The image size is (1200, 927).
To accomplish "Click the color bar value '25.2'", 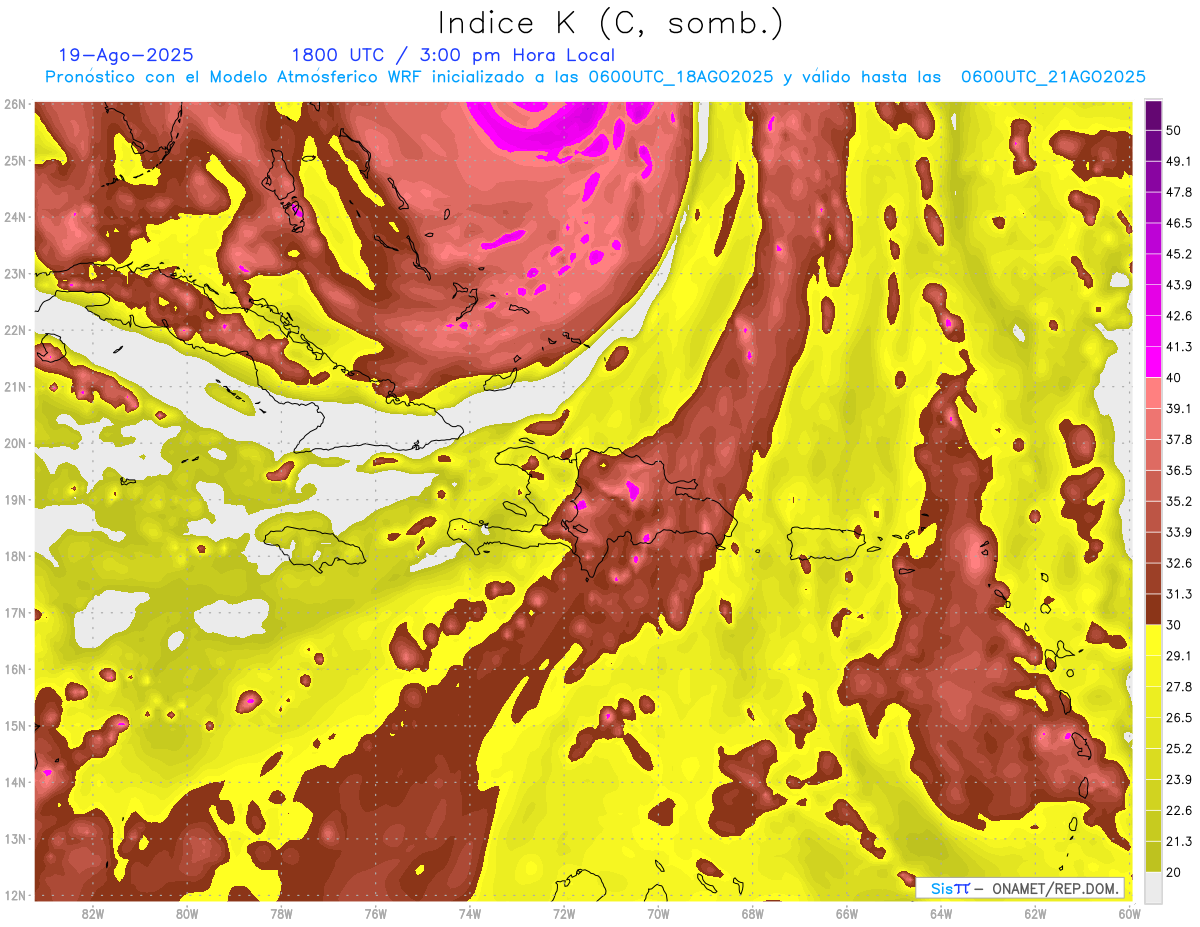I will click(1178, 749).
